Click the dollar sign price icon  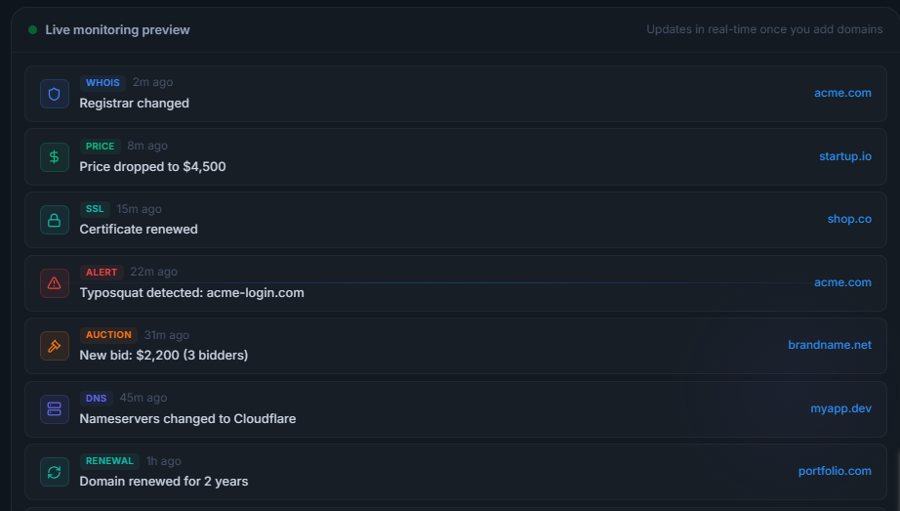55,157
